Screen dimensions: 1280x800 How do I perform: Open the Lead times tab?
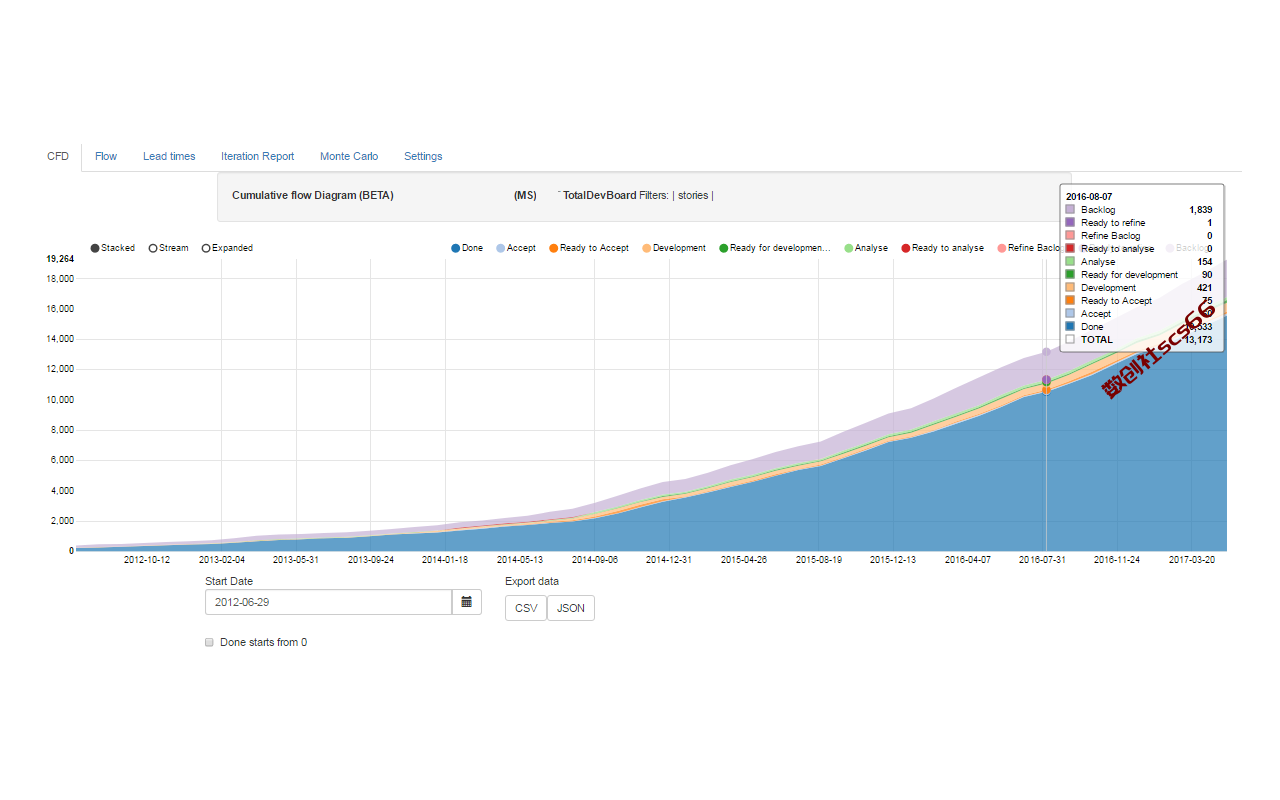tap(169, 156)
